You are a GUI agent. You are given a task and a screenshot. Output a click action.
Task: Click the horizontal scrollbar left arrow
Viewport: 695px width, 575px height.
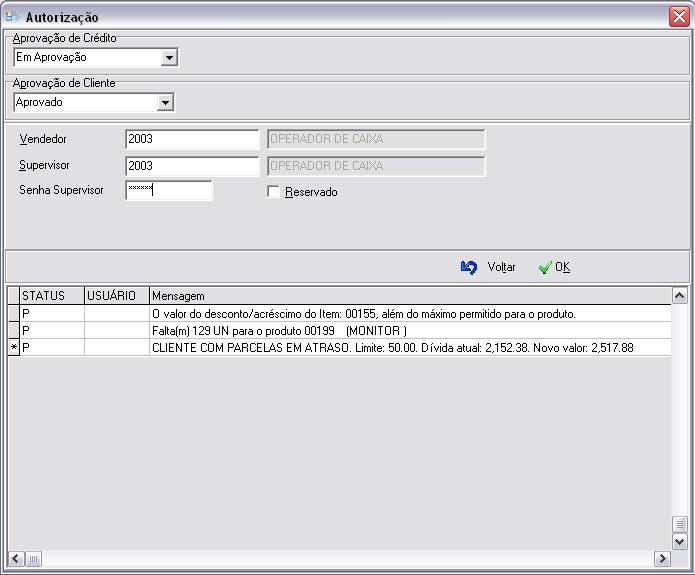[14, 558]
